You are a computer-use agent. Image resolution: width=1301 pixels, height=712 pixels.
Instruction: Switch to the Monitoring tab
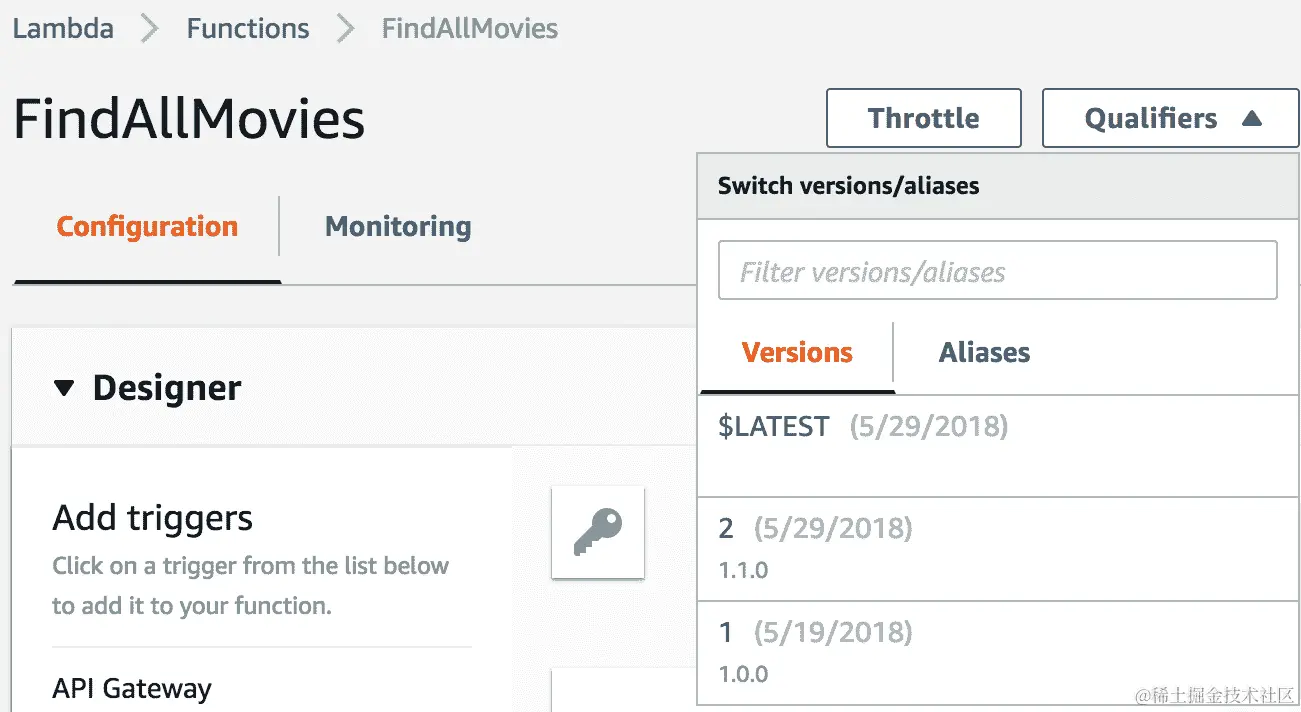point(398,226)
